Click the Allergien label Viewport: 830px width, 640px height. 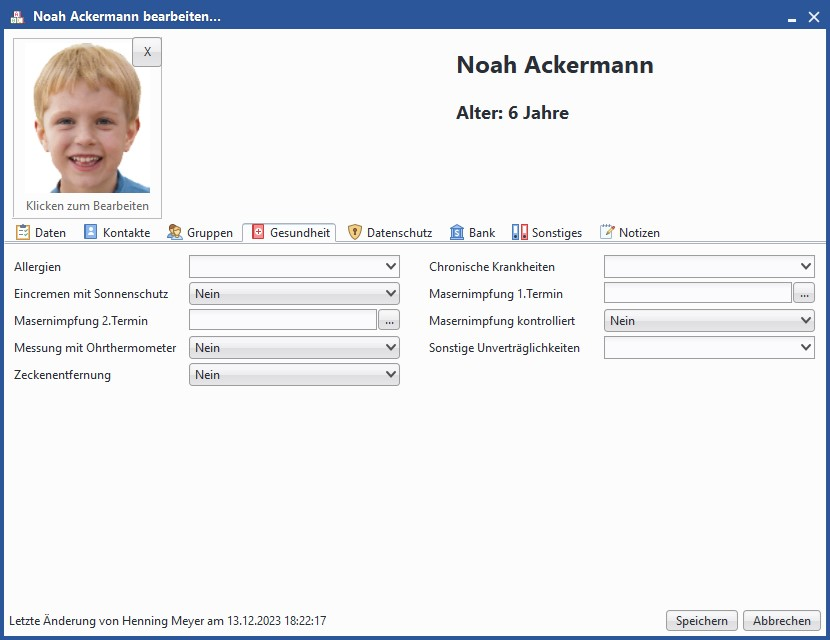coord(38,267)
